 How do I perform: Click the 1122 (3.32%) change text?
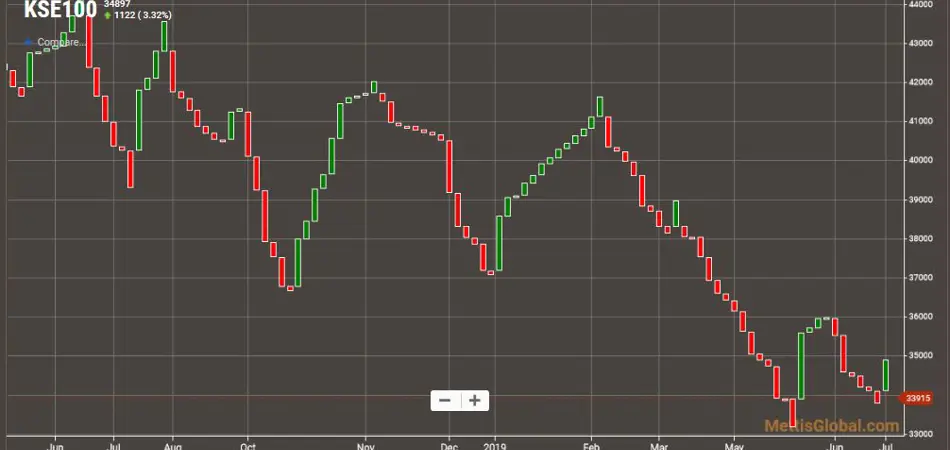[143, 16]
